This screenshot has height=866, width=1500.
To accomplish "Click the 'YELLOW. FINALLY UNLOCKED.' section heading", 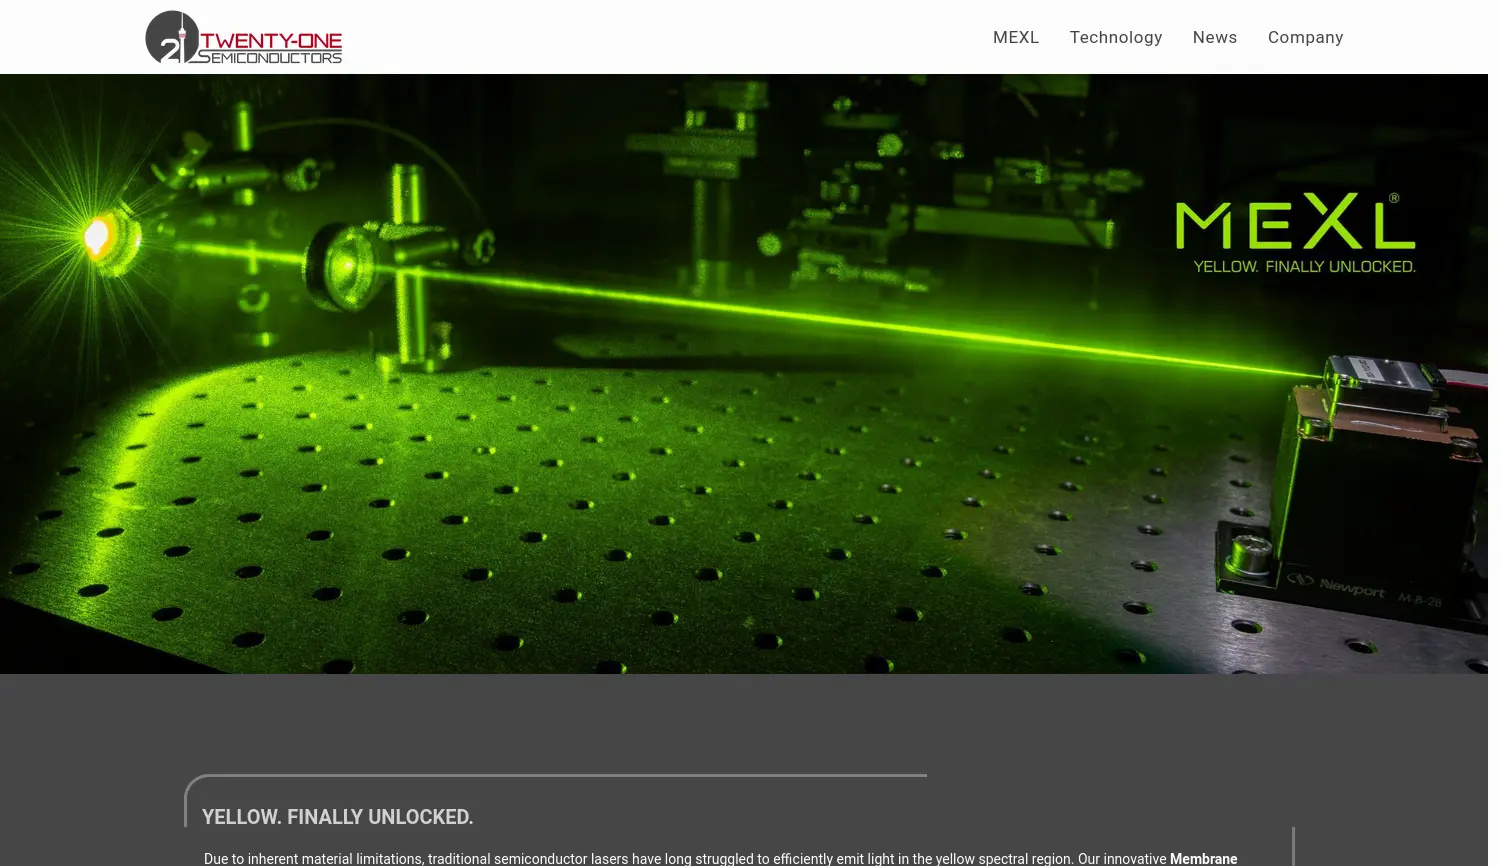I will click(x=337, y=817).
